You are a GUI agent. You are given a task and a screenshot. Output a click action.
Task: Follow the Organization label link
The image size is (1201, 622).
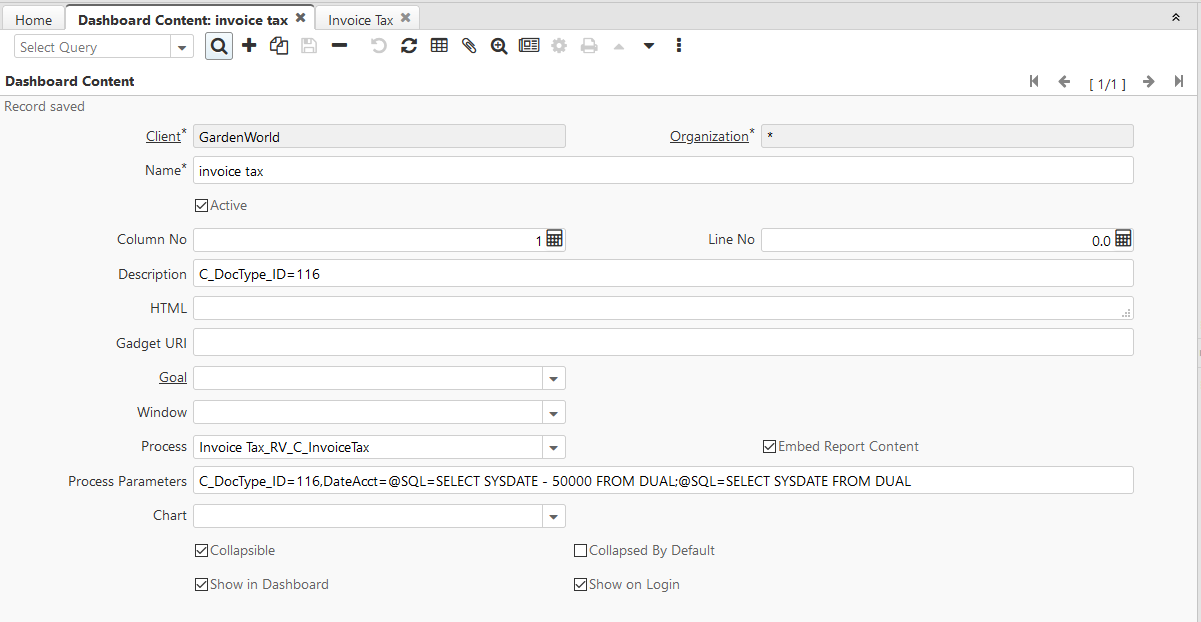tap(709, 135)
